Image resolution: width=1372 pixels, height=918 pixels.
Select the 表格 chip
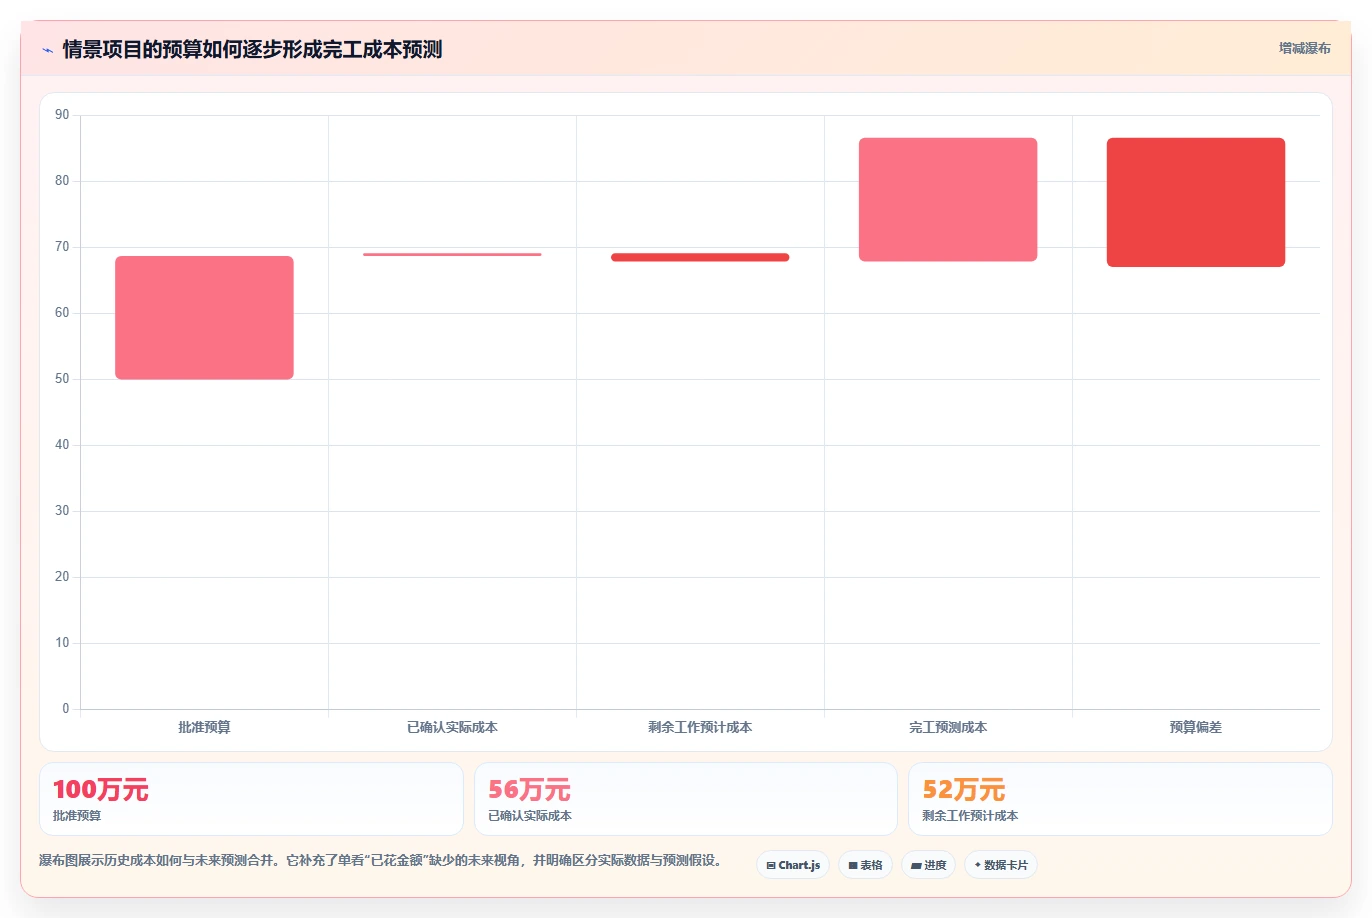point(865,865)
